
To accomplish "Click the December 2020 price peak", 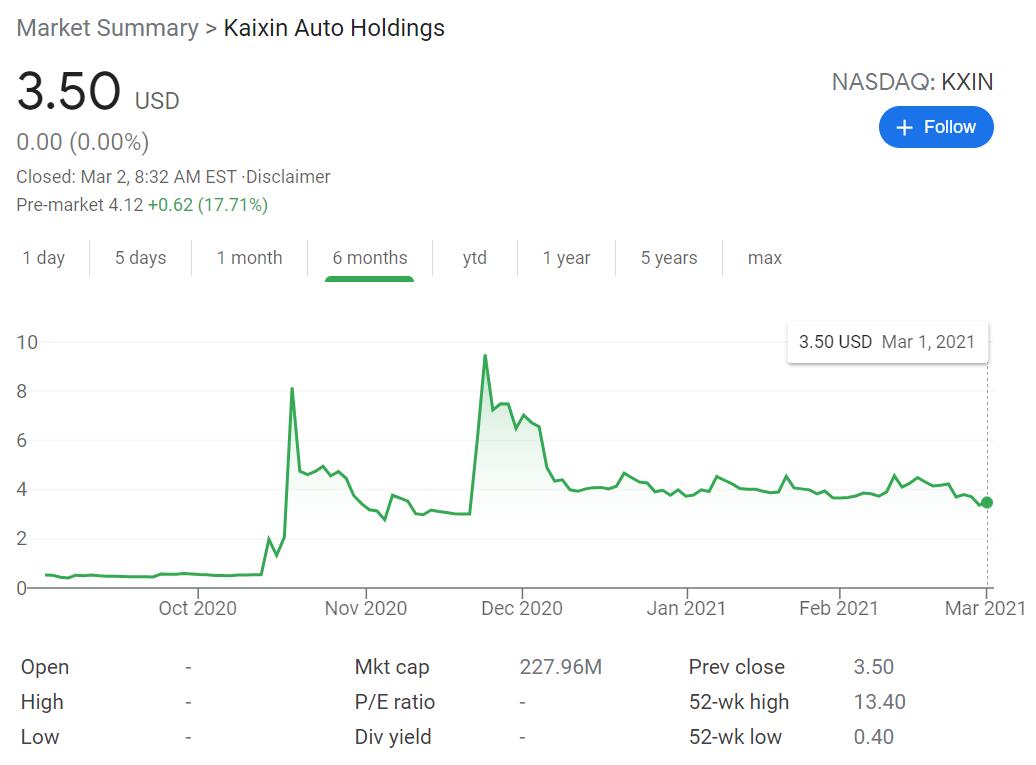I will coord(485,356).
